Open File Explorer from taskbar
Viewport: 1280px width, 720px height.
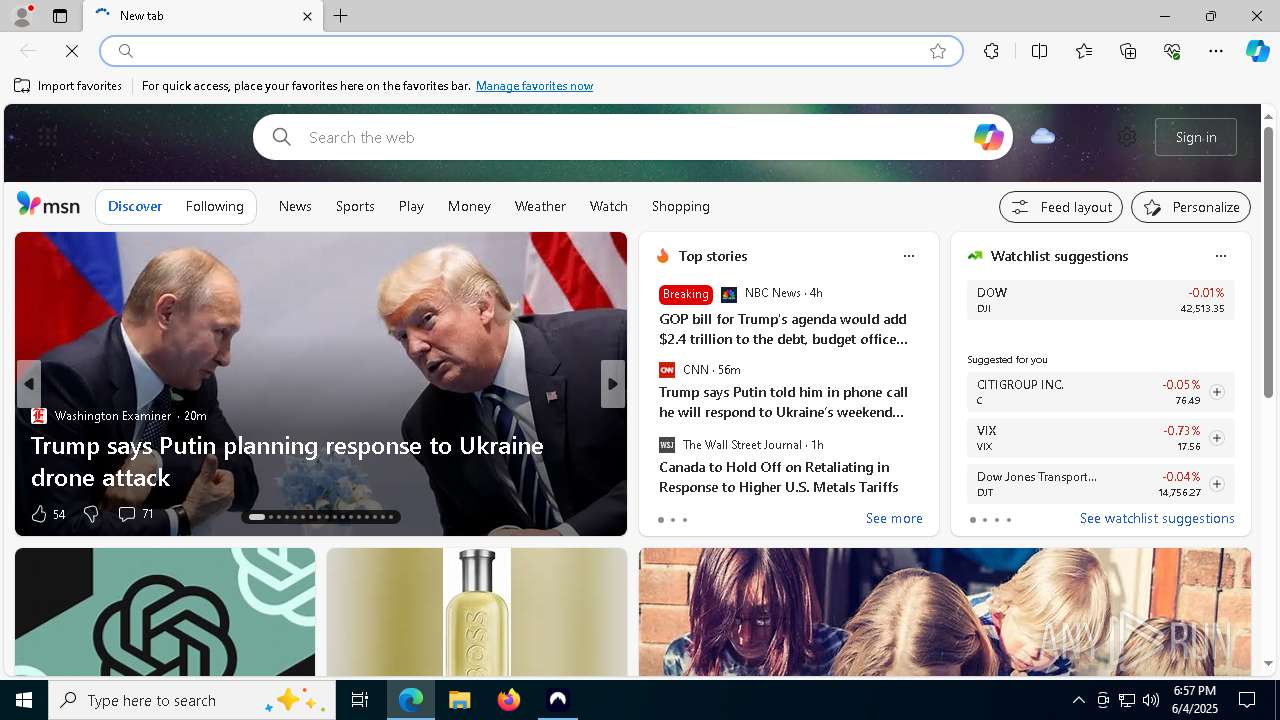pyautogui.click(x=459, y=700)
